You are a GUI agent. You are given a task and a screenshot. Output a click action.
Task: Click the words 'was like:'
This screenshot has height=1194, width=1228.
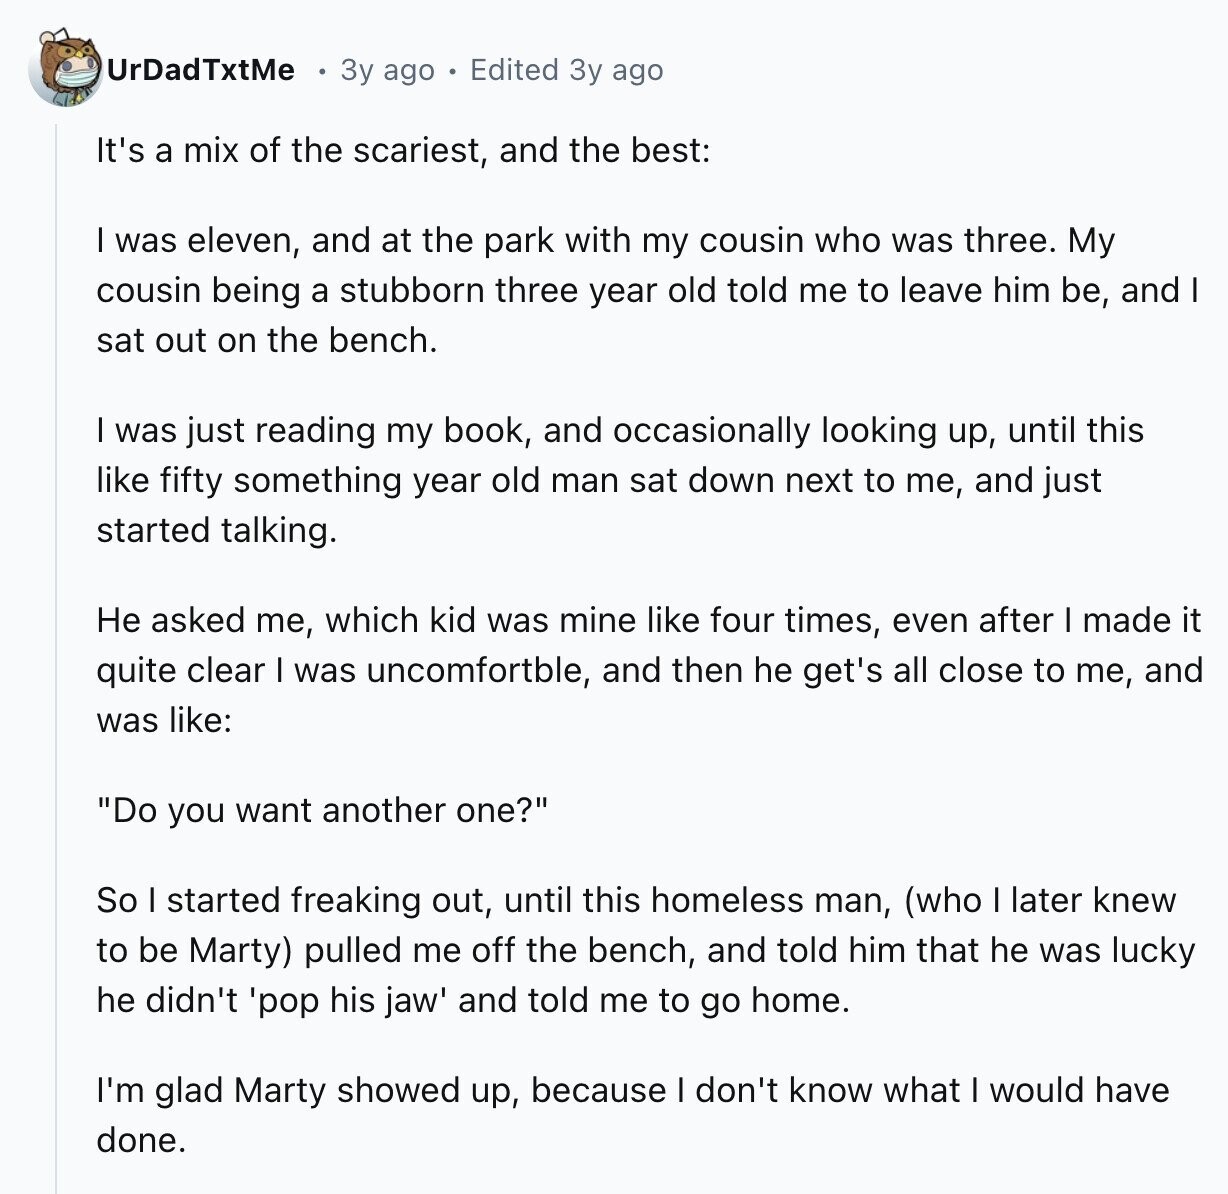click(164, 720)
